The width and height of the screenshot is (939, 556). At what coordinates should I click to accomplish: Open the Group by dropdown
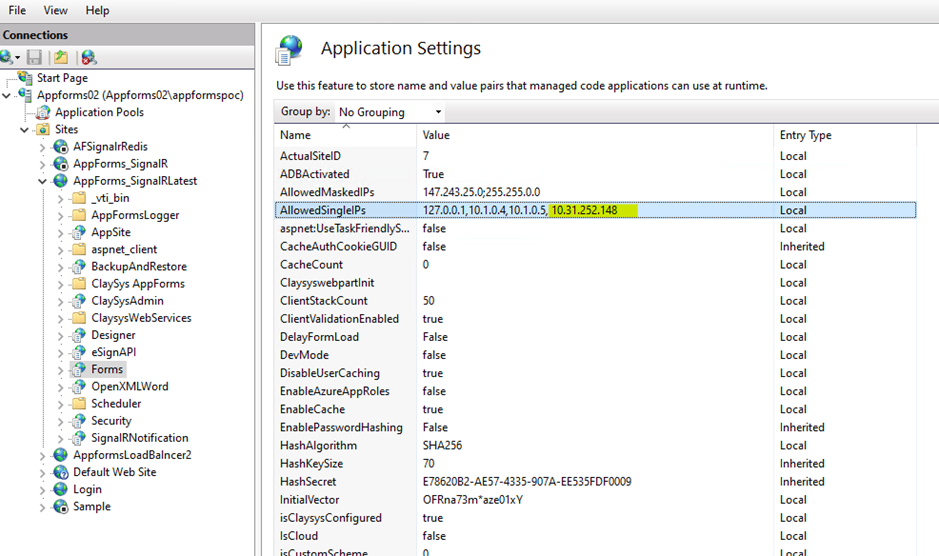pyautogui.click(x=390, y=112)
